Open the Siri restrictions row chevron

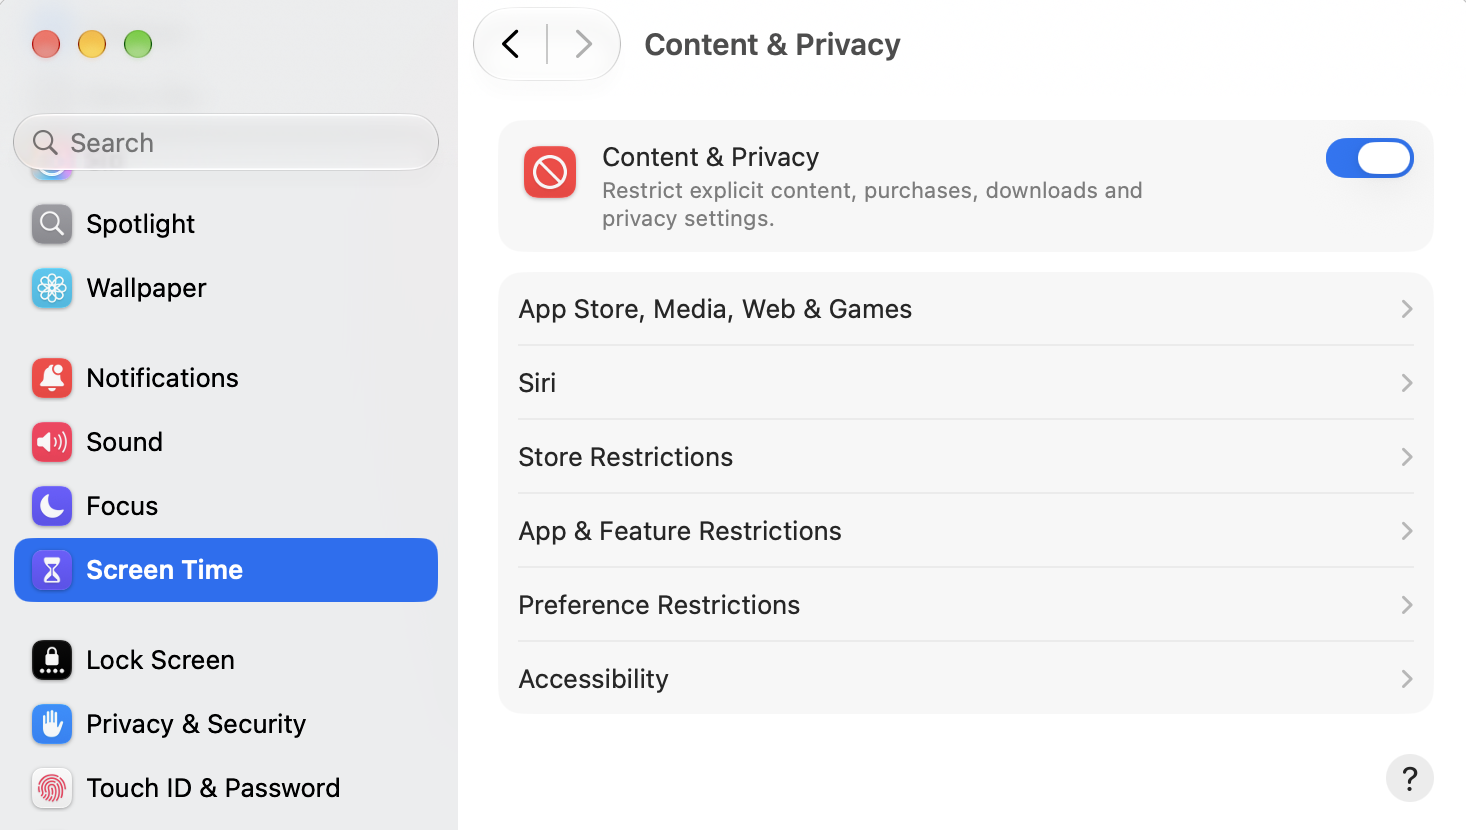point(1406,383)
